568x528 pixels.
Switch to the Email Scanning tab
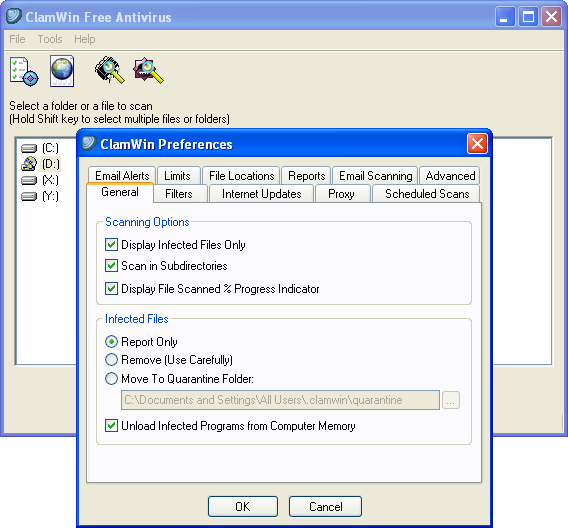pyautogui.click(x=376, y=176)
